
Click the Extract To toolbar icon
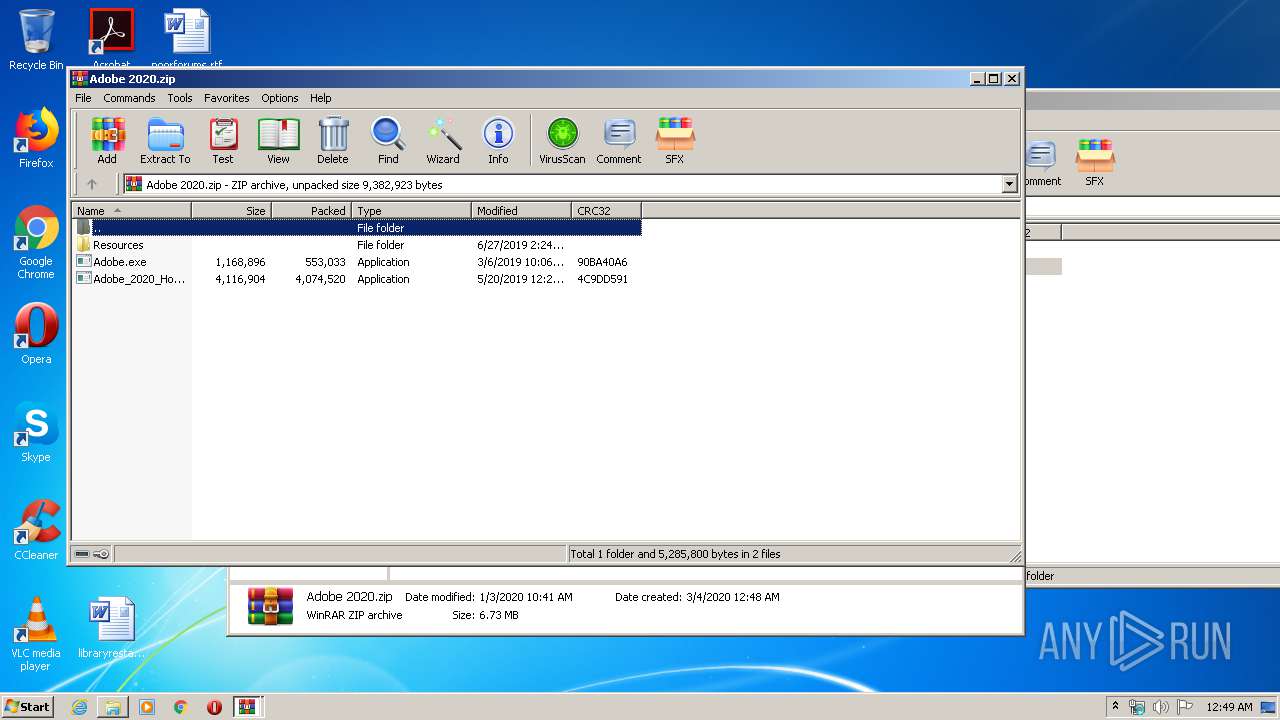click(x=165, y=141)
